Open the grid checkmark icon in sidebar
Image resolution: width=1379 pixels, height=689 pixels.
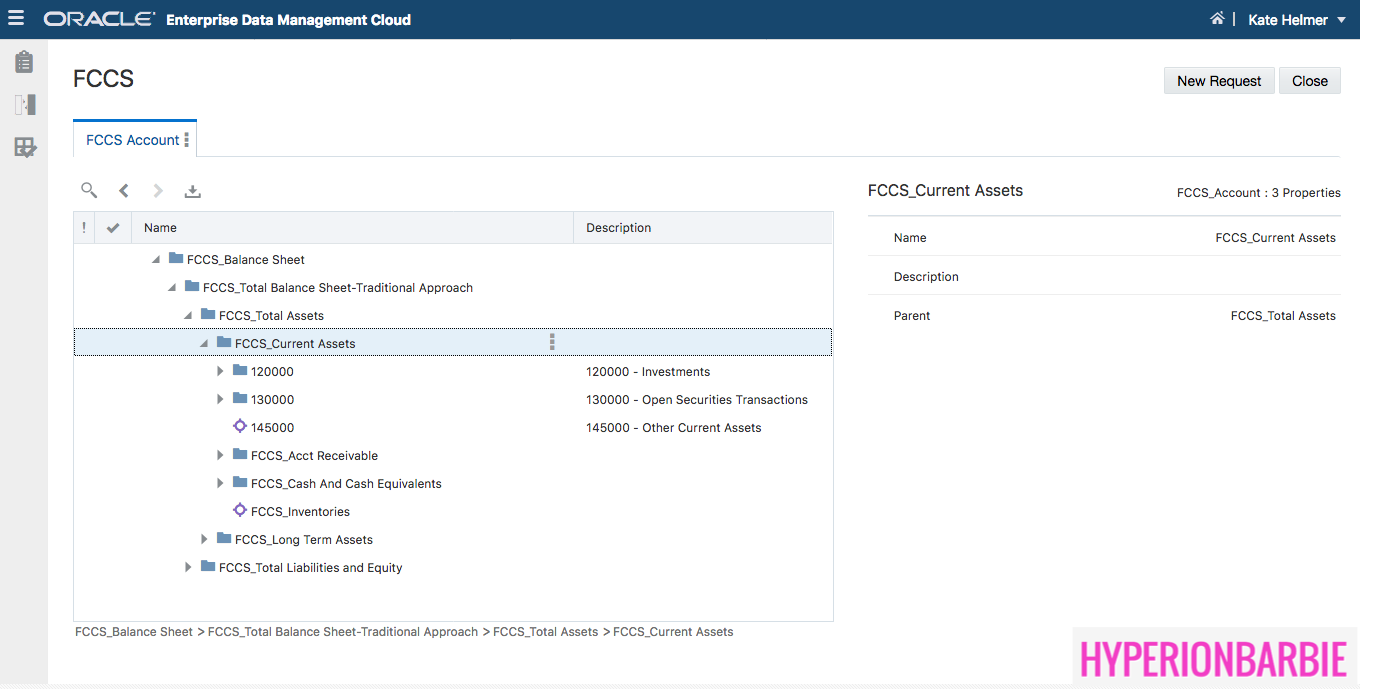point(24,148)
